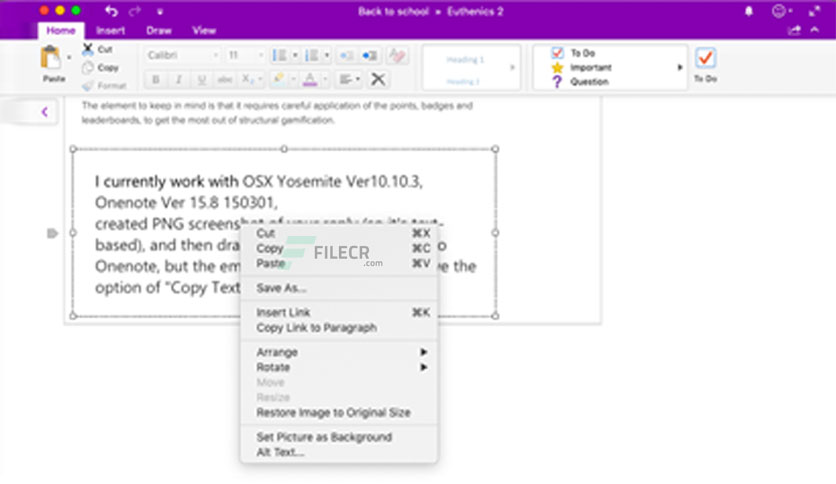Apply a bulleted list
The width and height of the screenshot is (836, 484).
pyautogui.click(x=279, y=55)
